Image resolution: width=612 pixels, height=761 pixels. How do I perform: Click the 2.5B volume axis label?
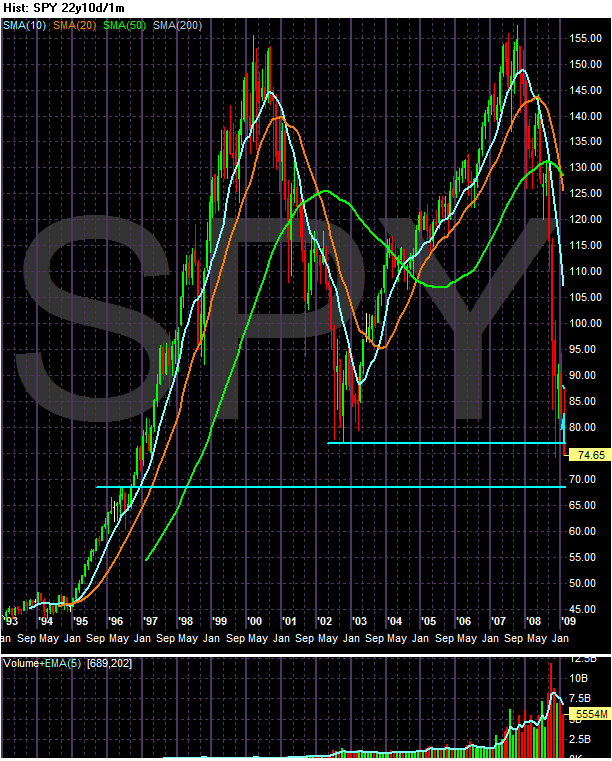[580, 739]
